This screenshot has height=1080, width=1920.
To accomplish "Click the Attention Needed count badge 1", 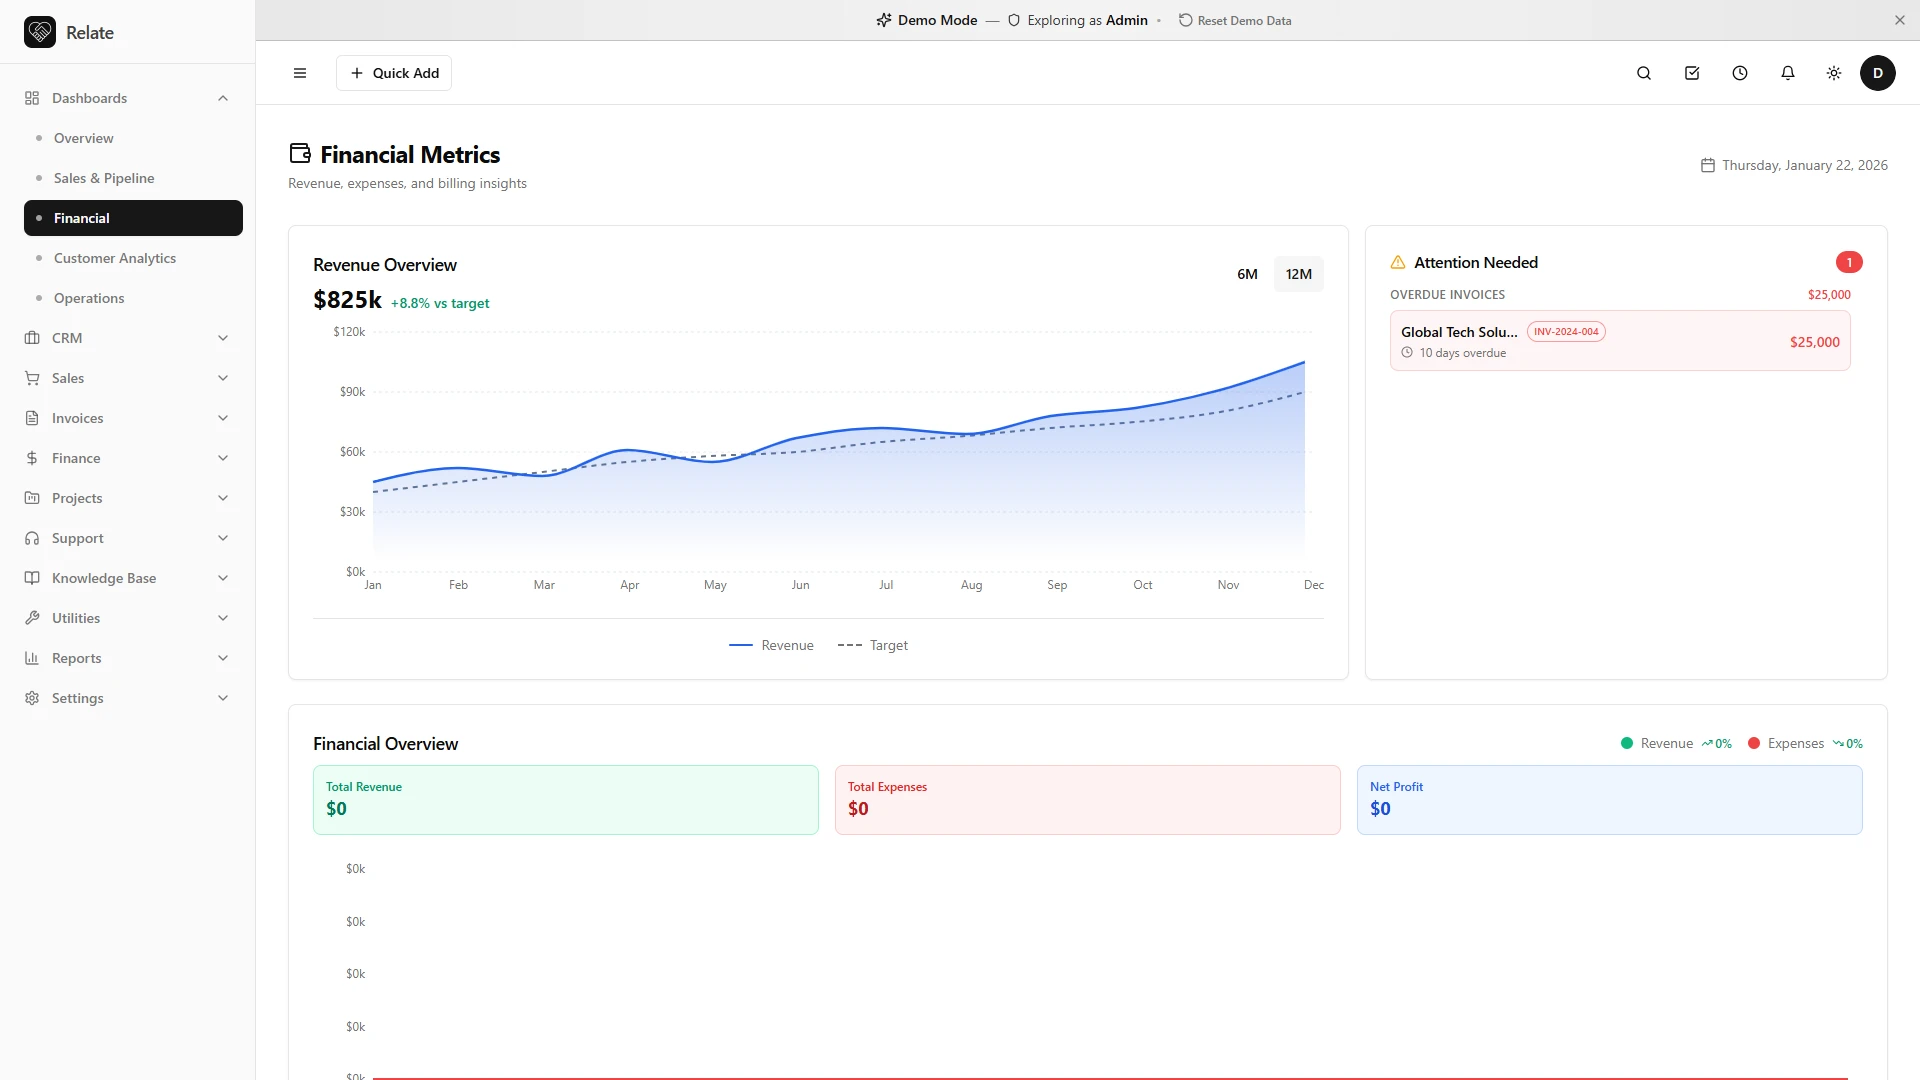I will [1849, 262].
